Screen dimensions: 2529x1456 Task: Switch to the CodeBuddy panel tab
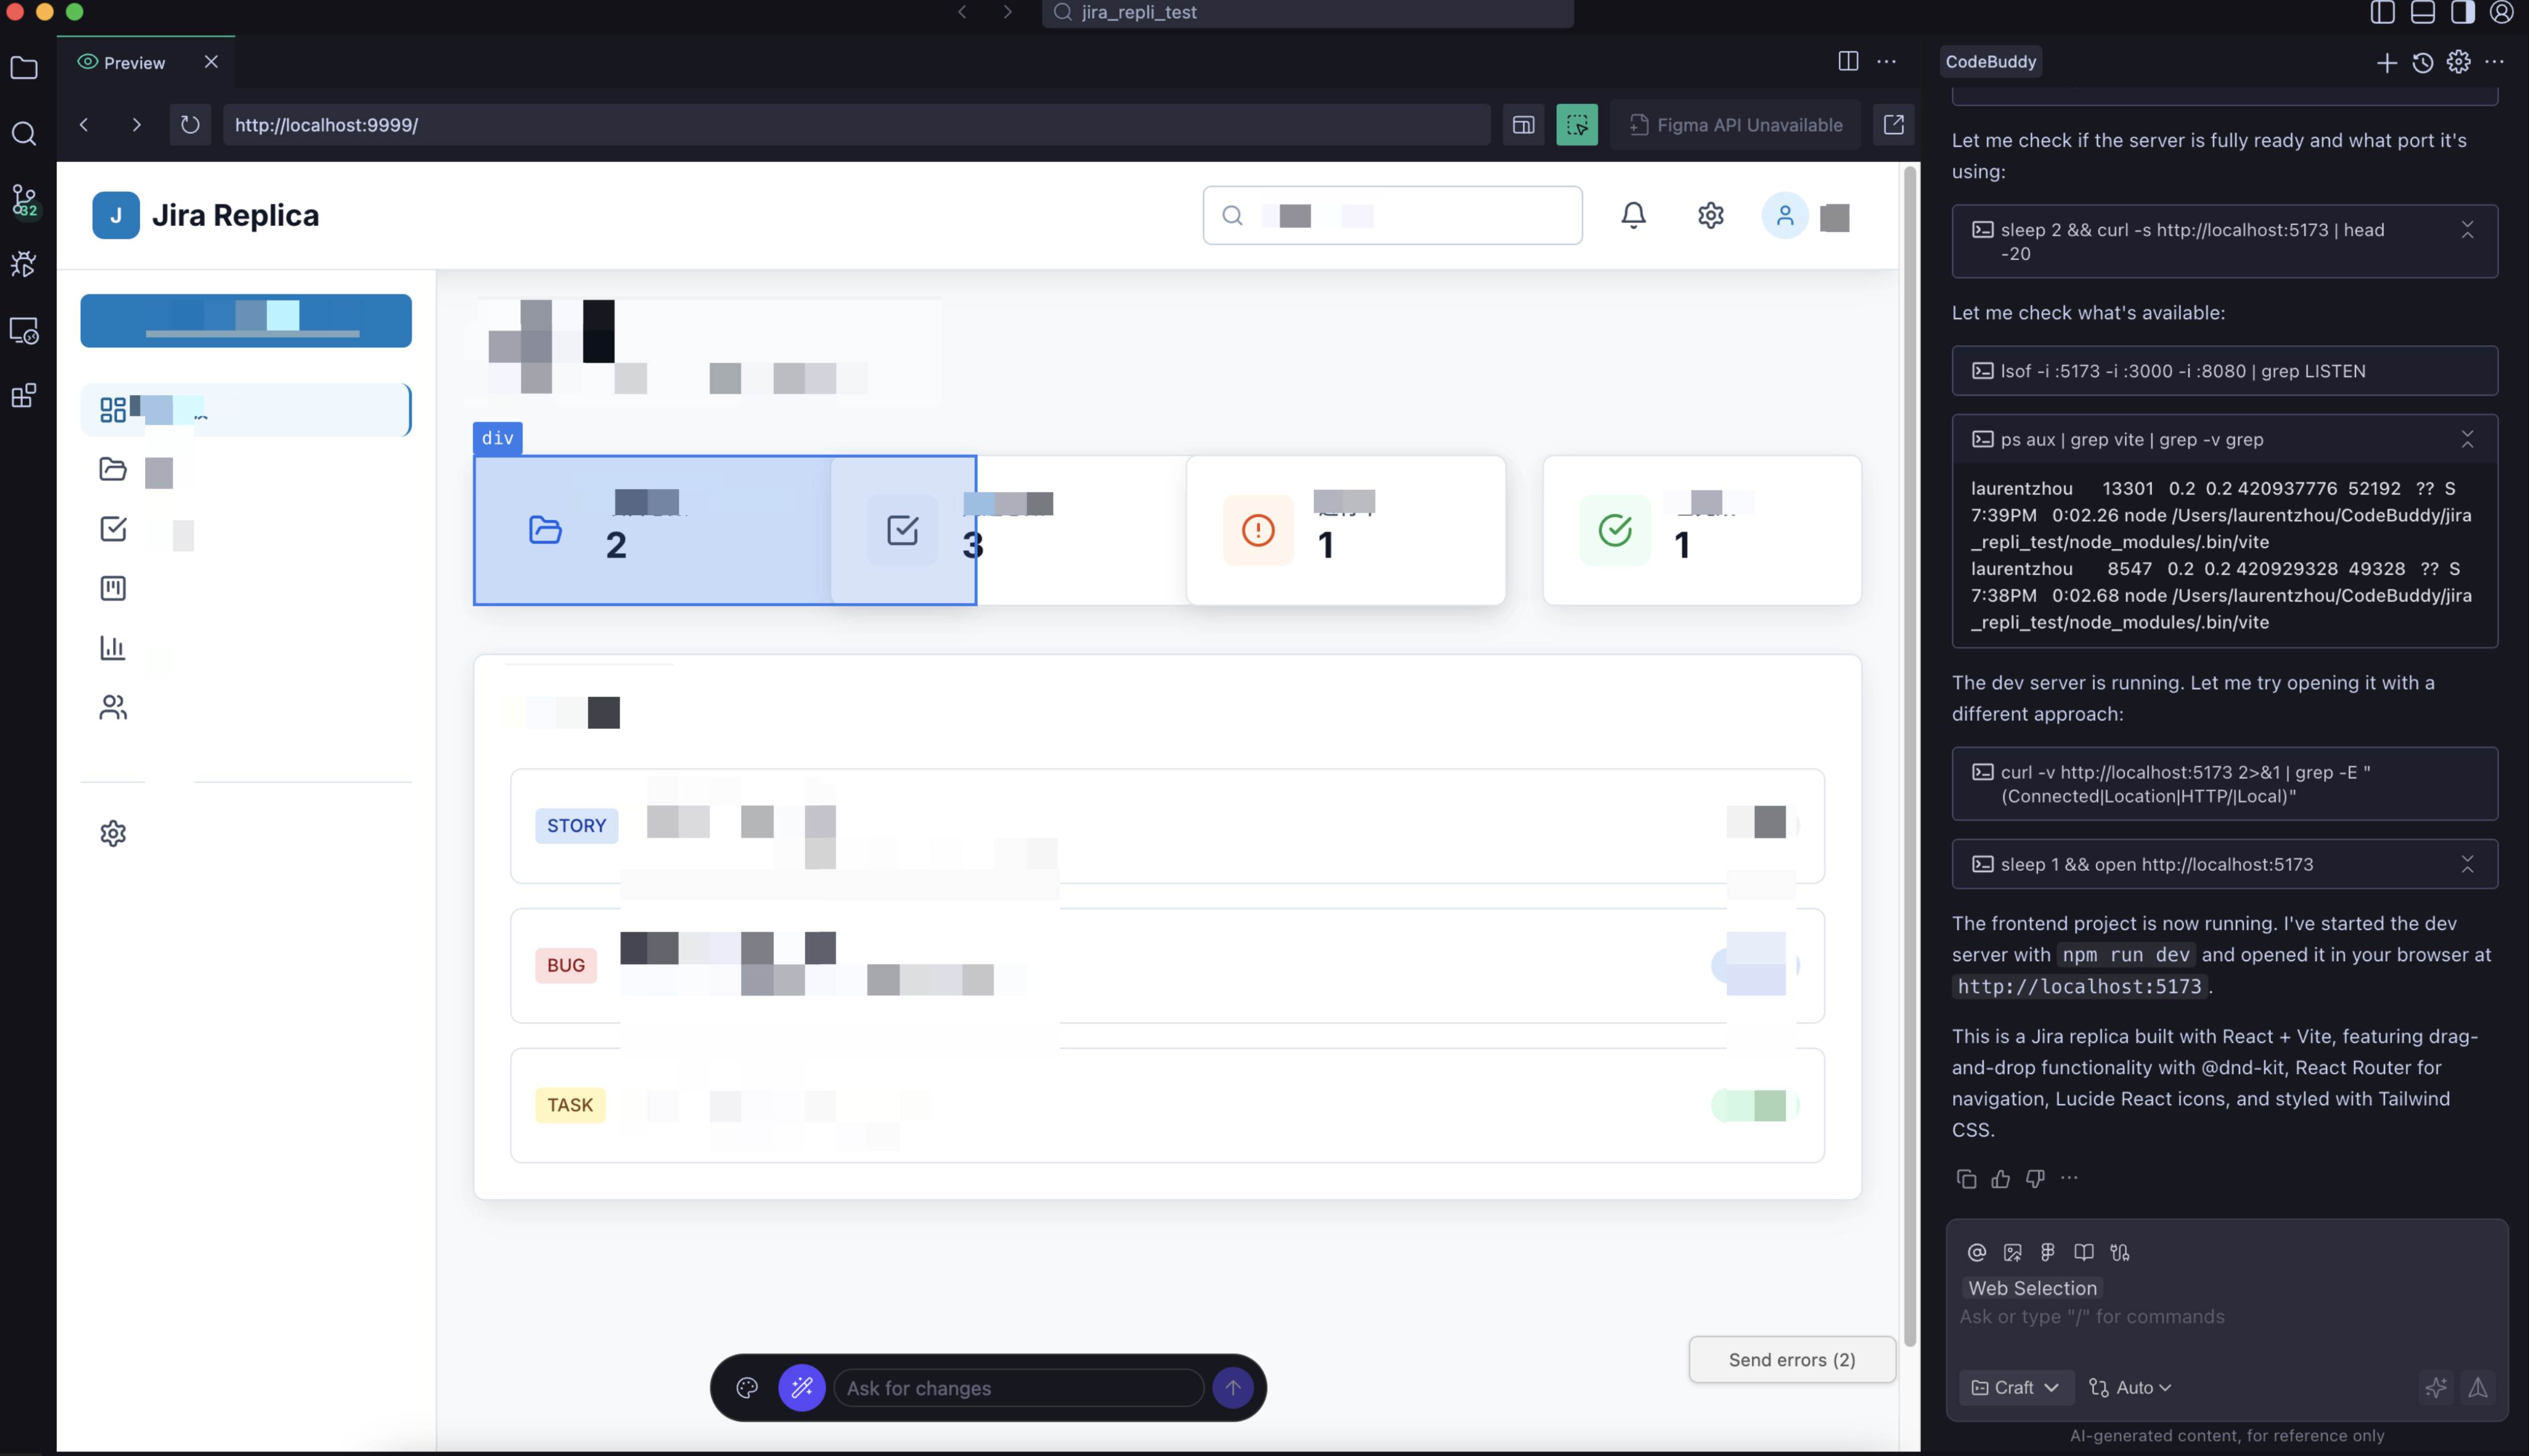click(1990, 62)
